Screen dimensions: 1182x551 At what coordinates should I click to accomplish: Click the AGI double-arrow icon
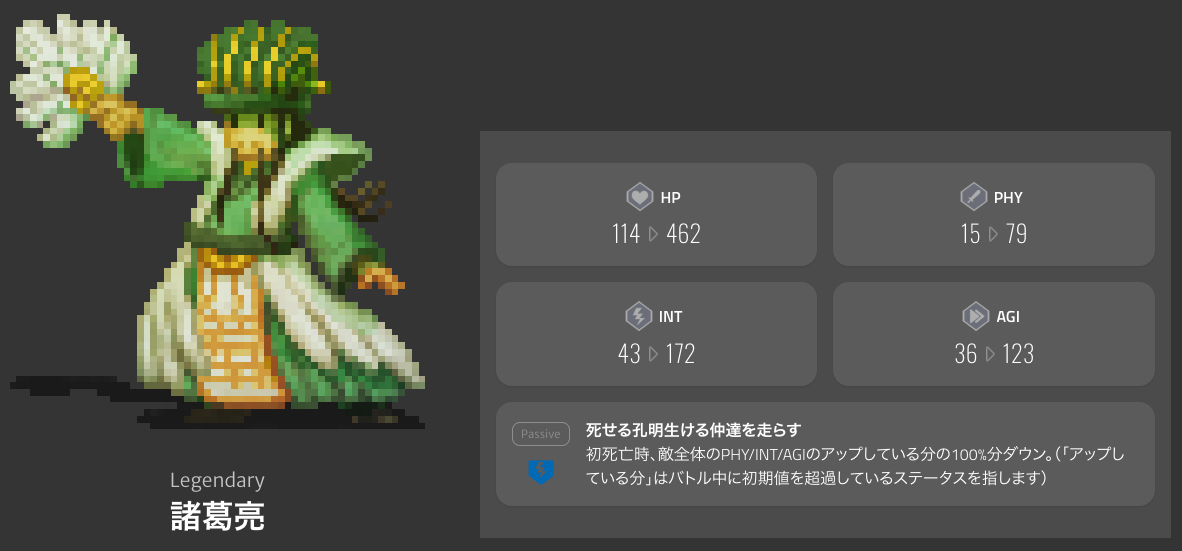(x=975, y=317)
